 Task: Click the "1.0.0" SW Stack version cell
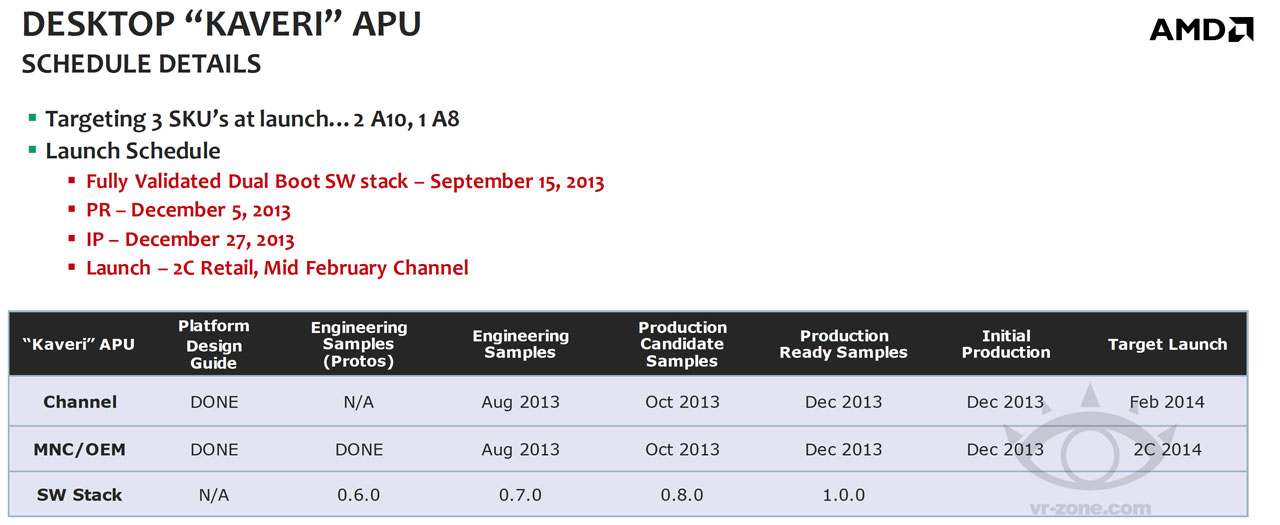pyautogui.click(x=843, y=495)
